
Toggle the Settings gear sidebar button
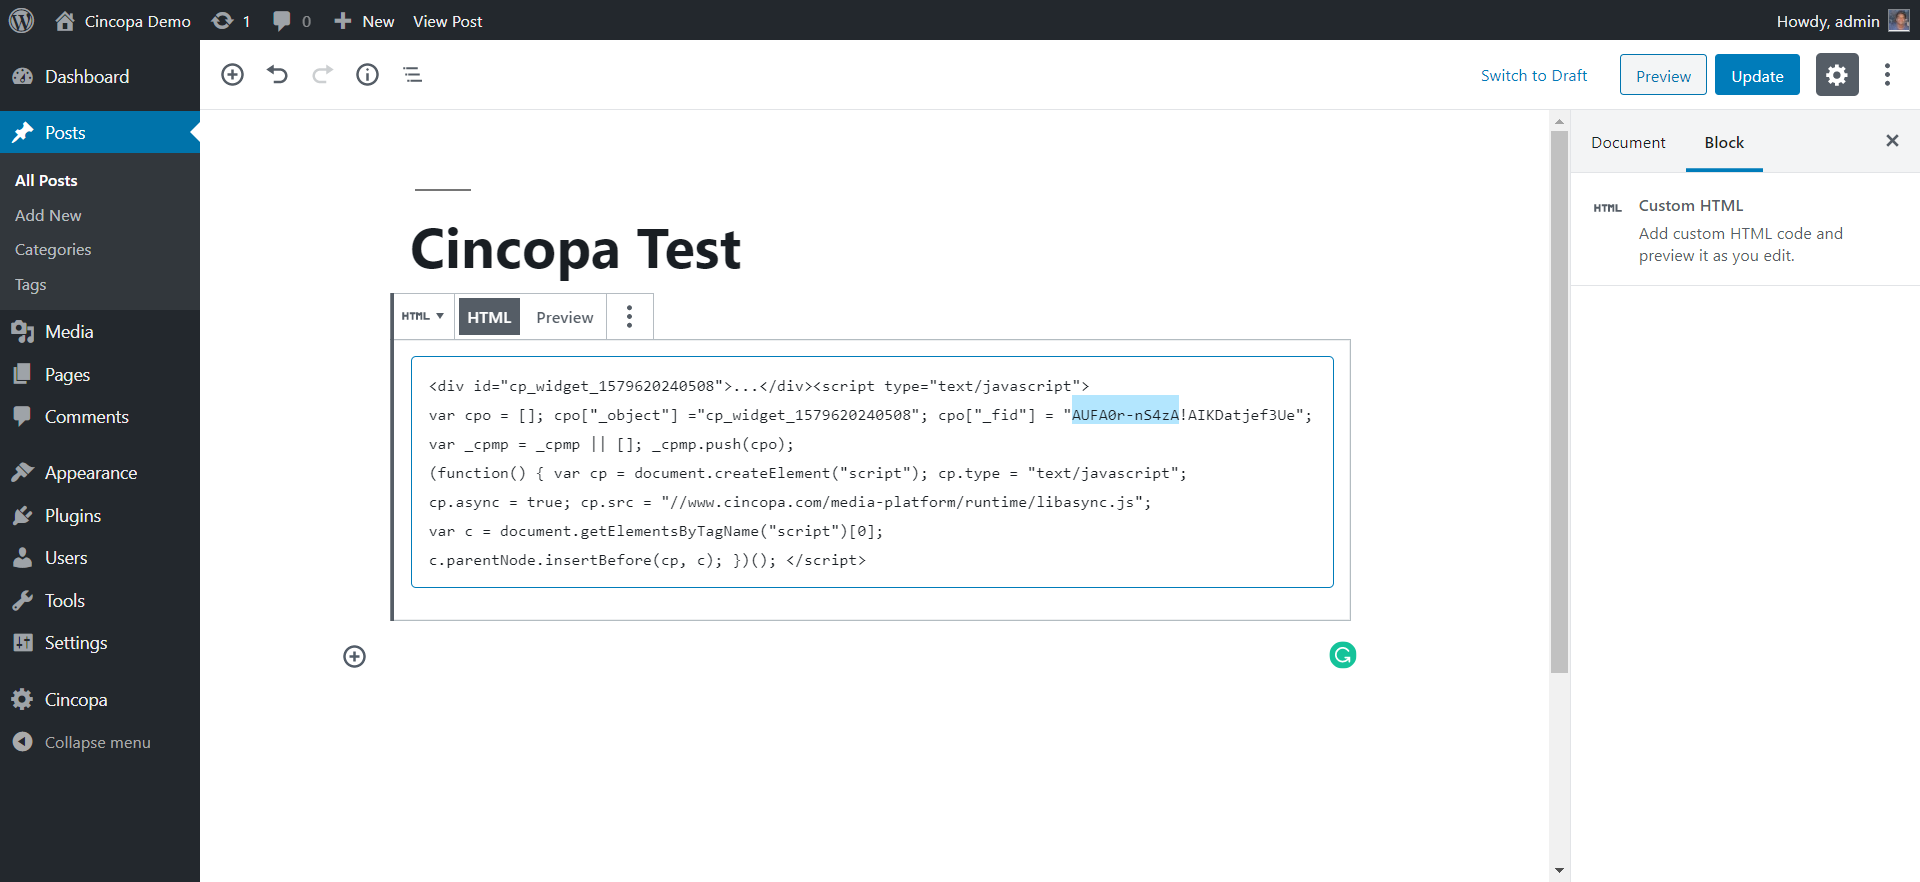coord(1836,75)
